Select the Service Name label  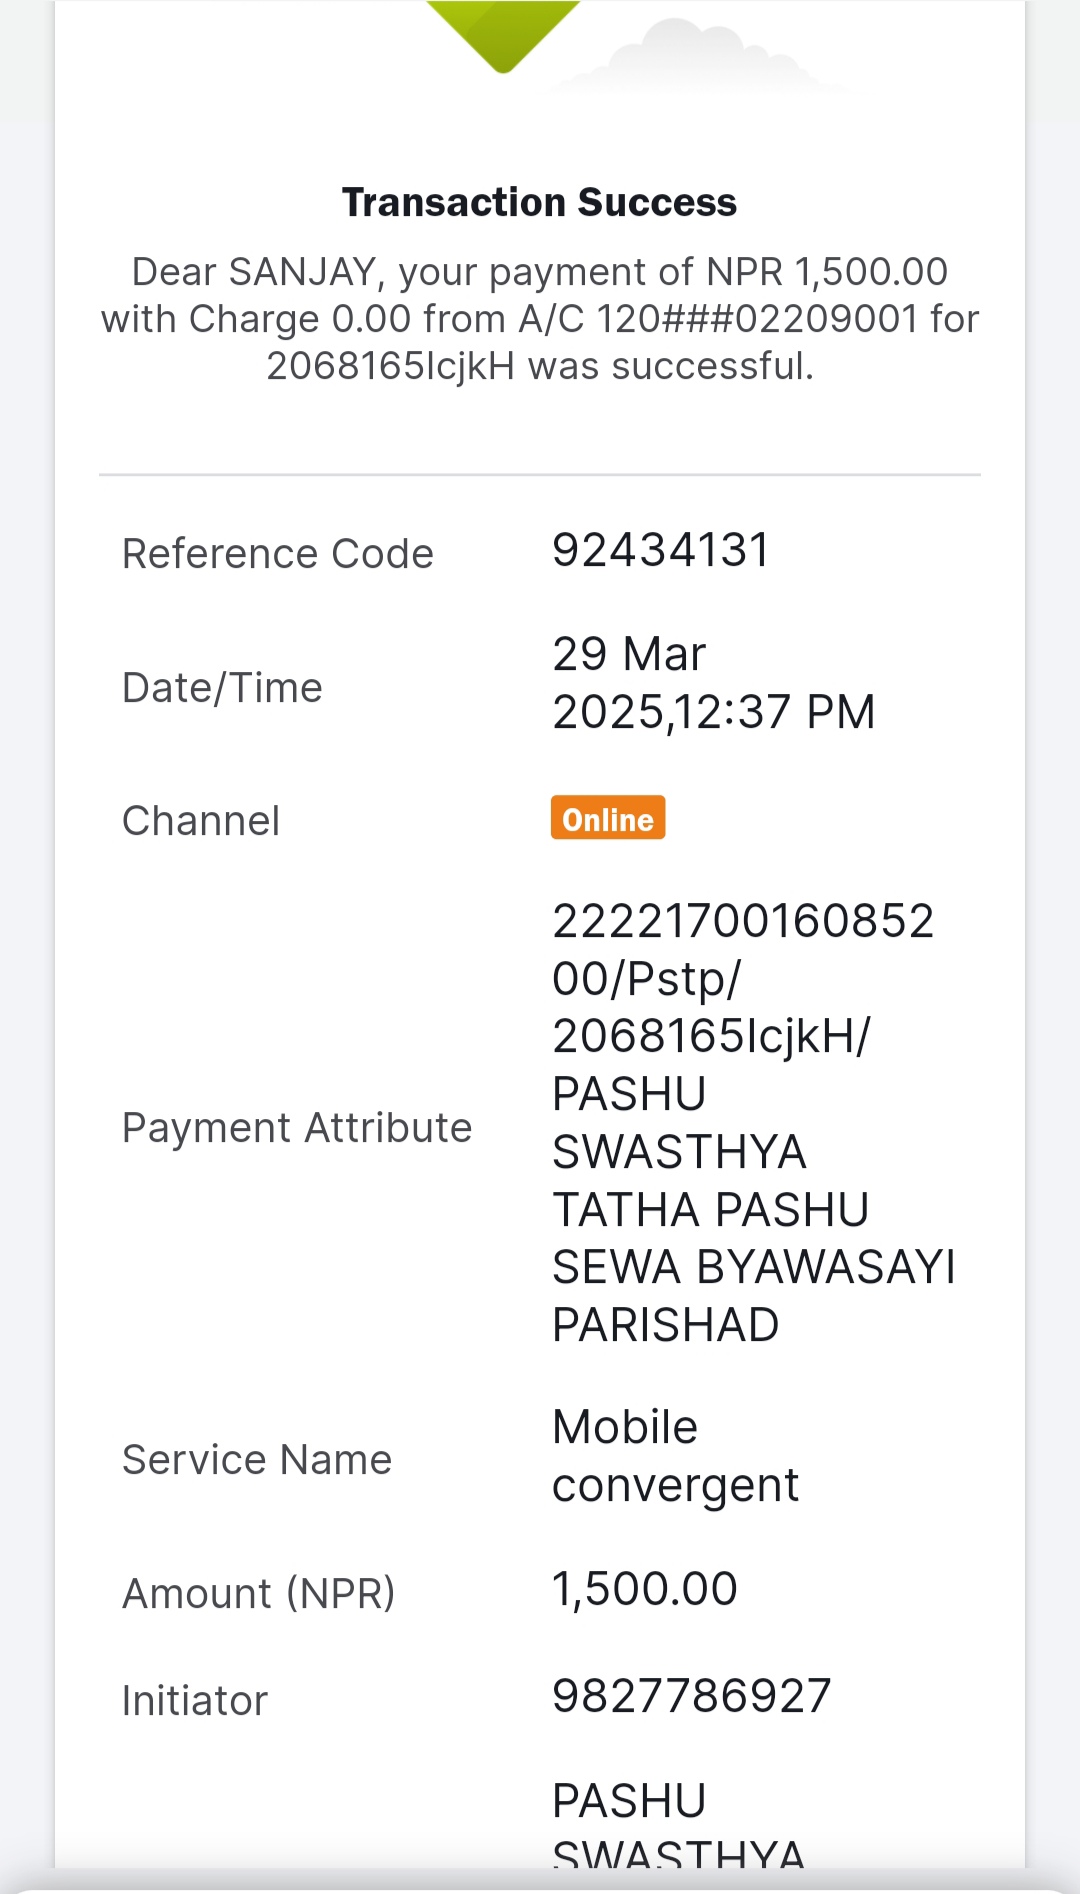(257, 1460)
